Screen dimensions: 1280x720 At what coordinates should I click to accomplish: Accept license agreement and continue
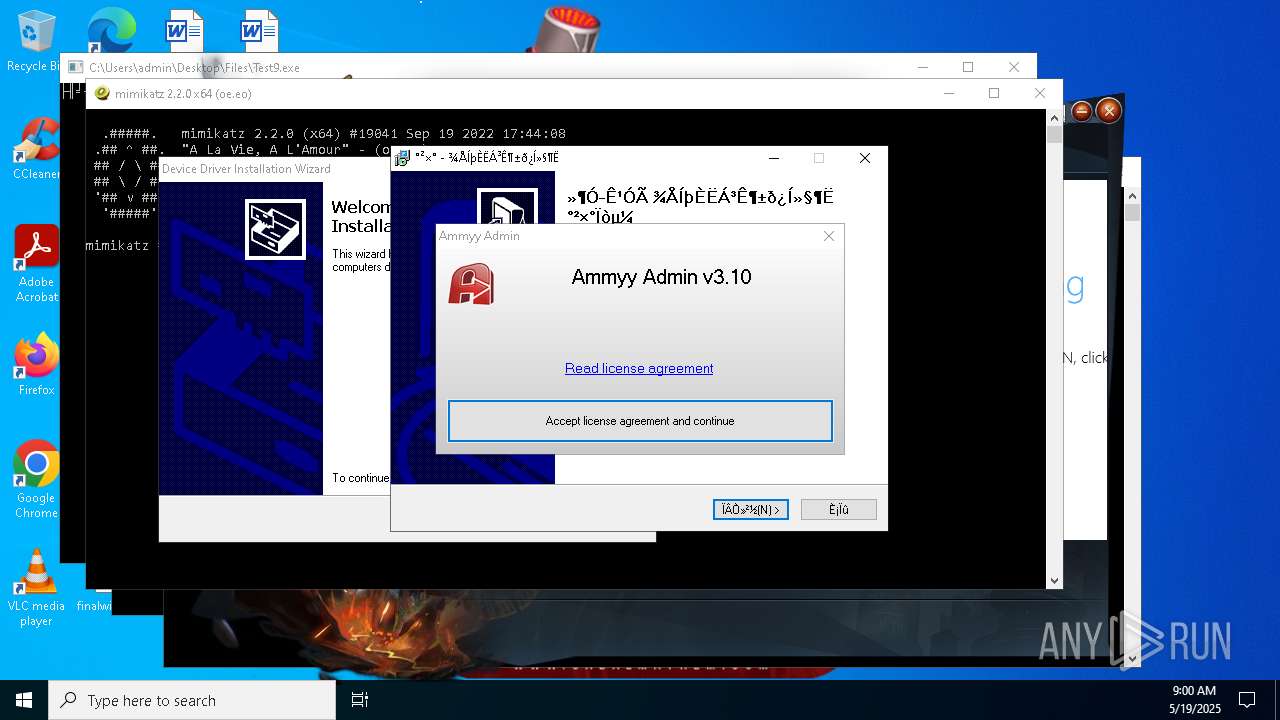[640, 421]
